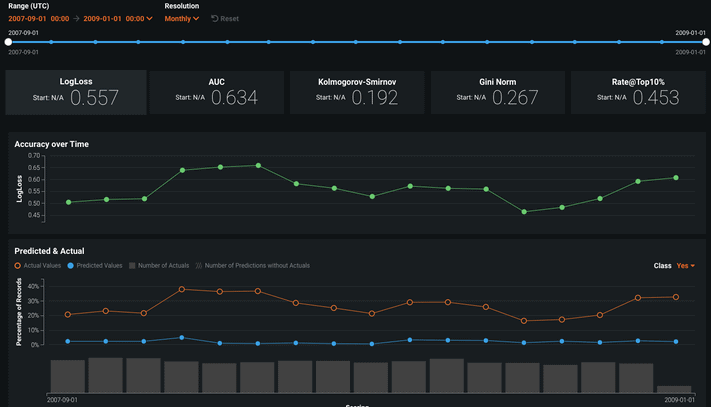
Task: Click the first gray Number of Actuals bar
Action: tap(68, 376)
